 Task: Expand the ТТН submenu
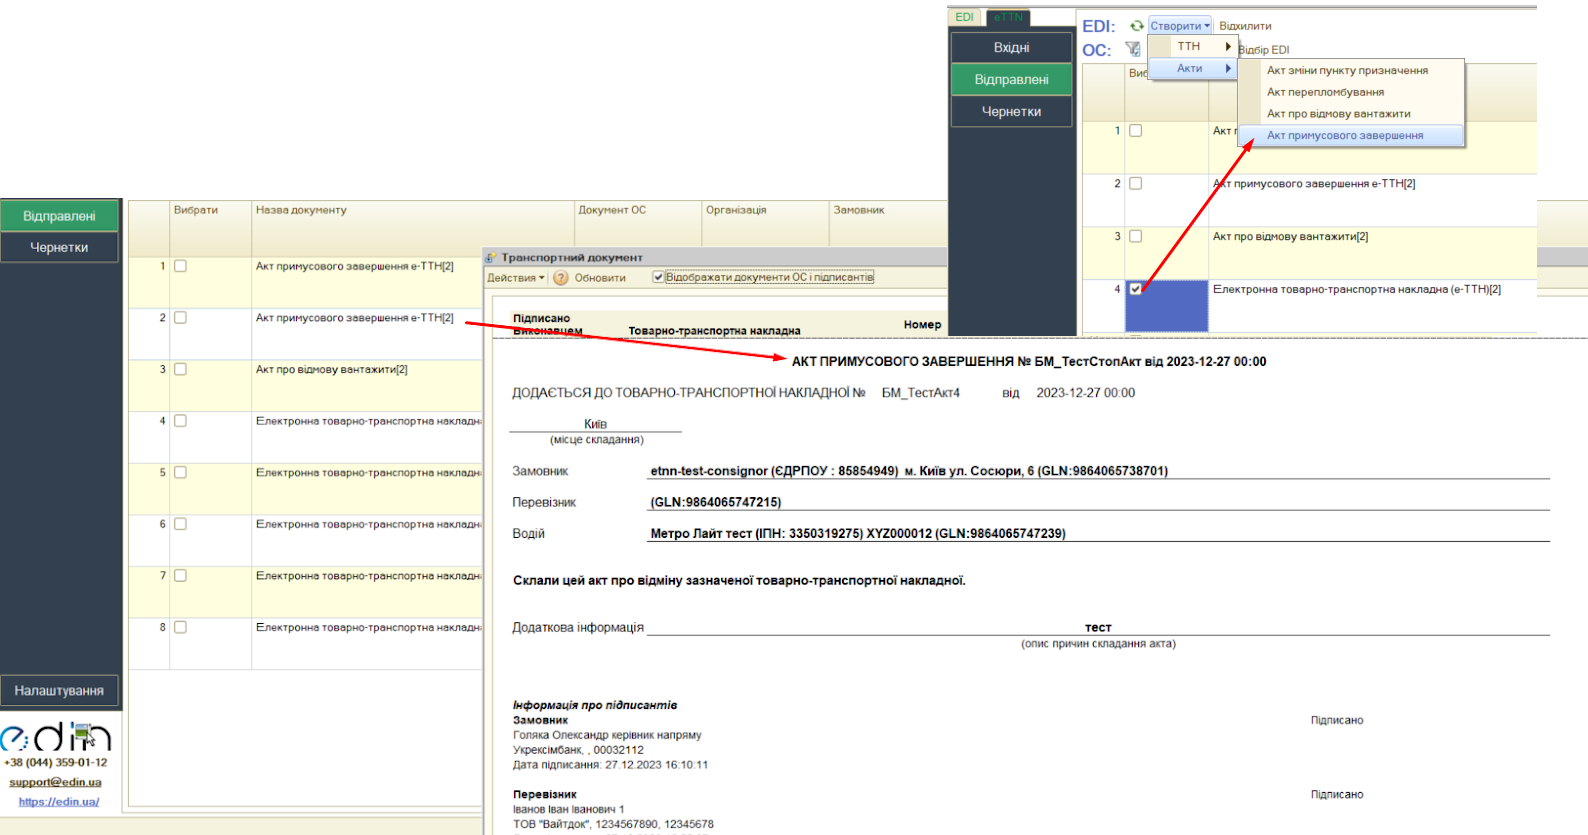point(1192,47)
